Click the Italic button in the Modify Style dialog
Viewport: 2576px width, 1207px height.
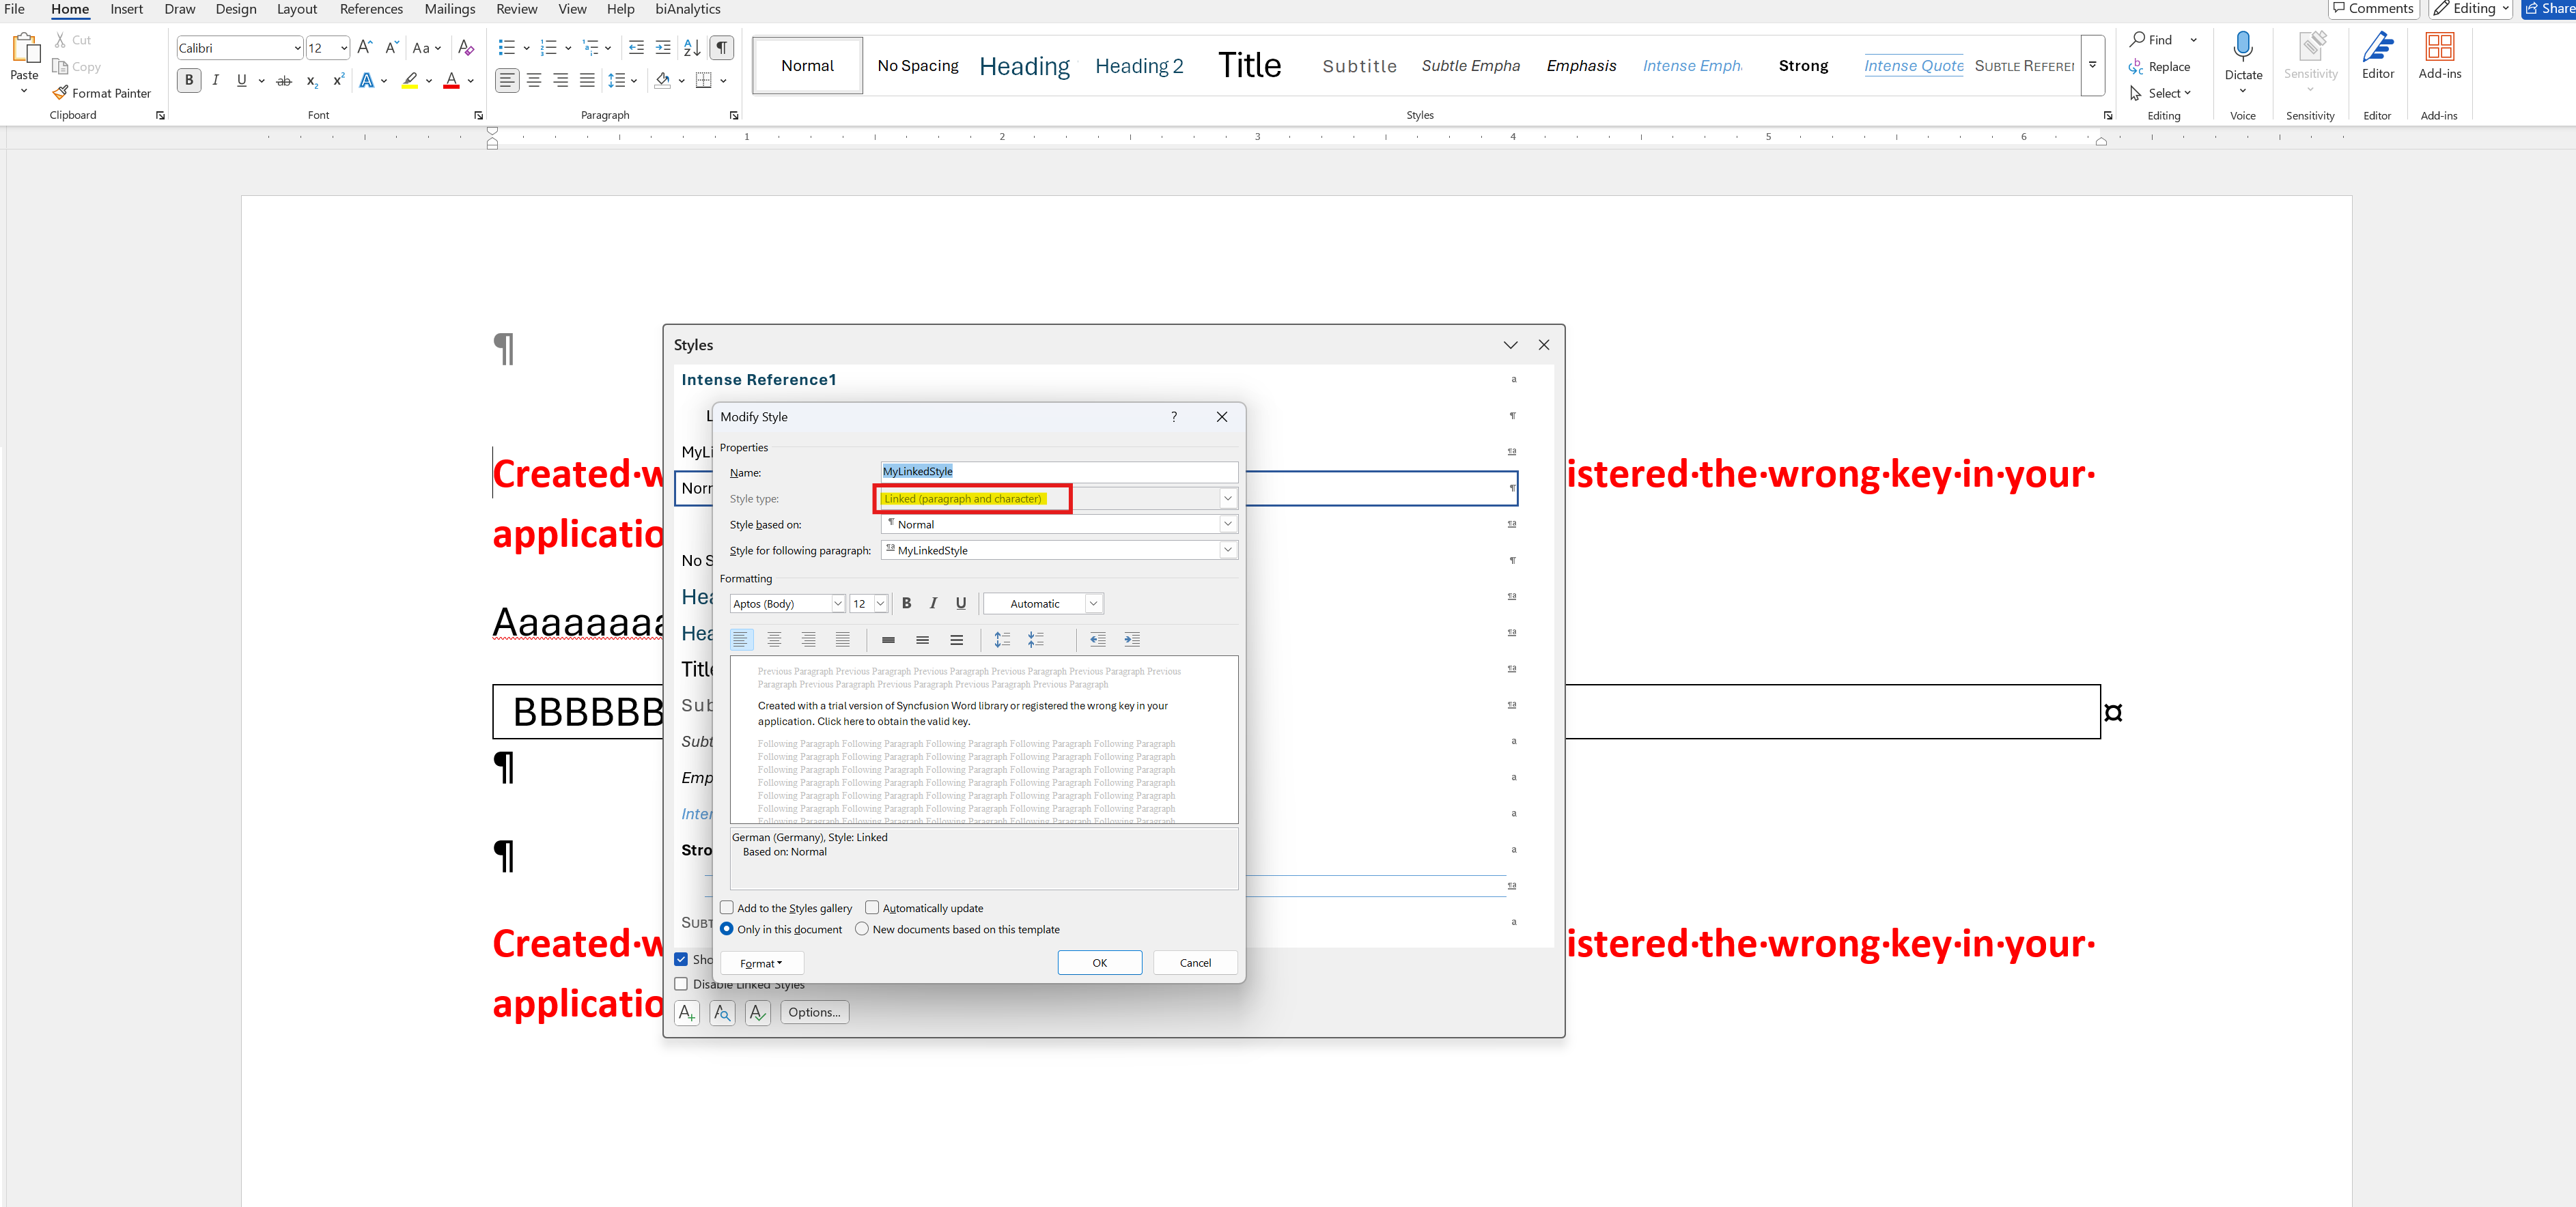click(933, 603)
